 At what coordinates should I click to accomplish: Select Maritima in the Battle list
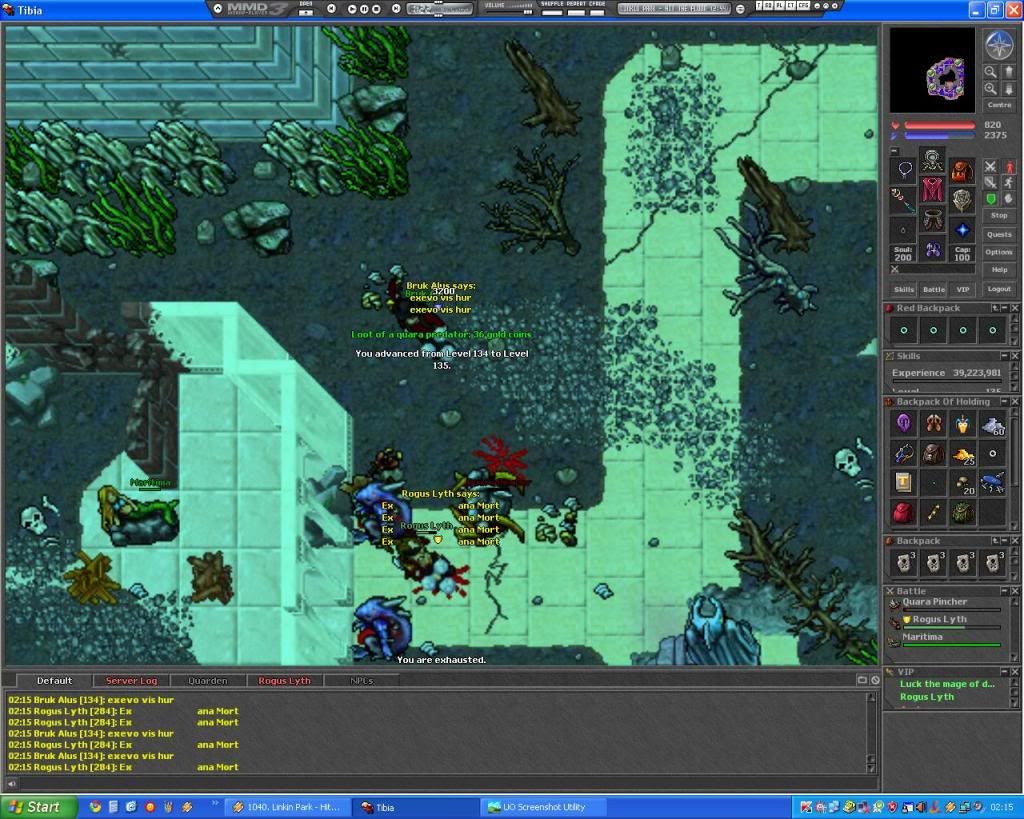pyautogui.click(x=946, y=639)
